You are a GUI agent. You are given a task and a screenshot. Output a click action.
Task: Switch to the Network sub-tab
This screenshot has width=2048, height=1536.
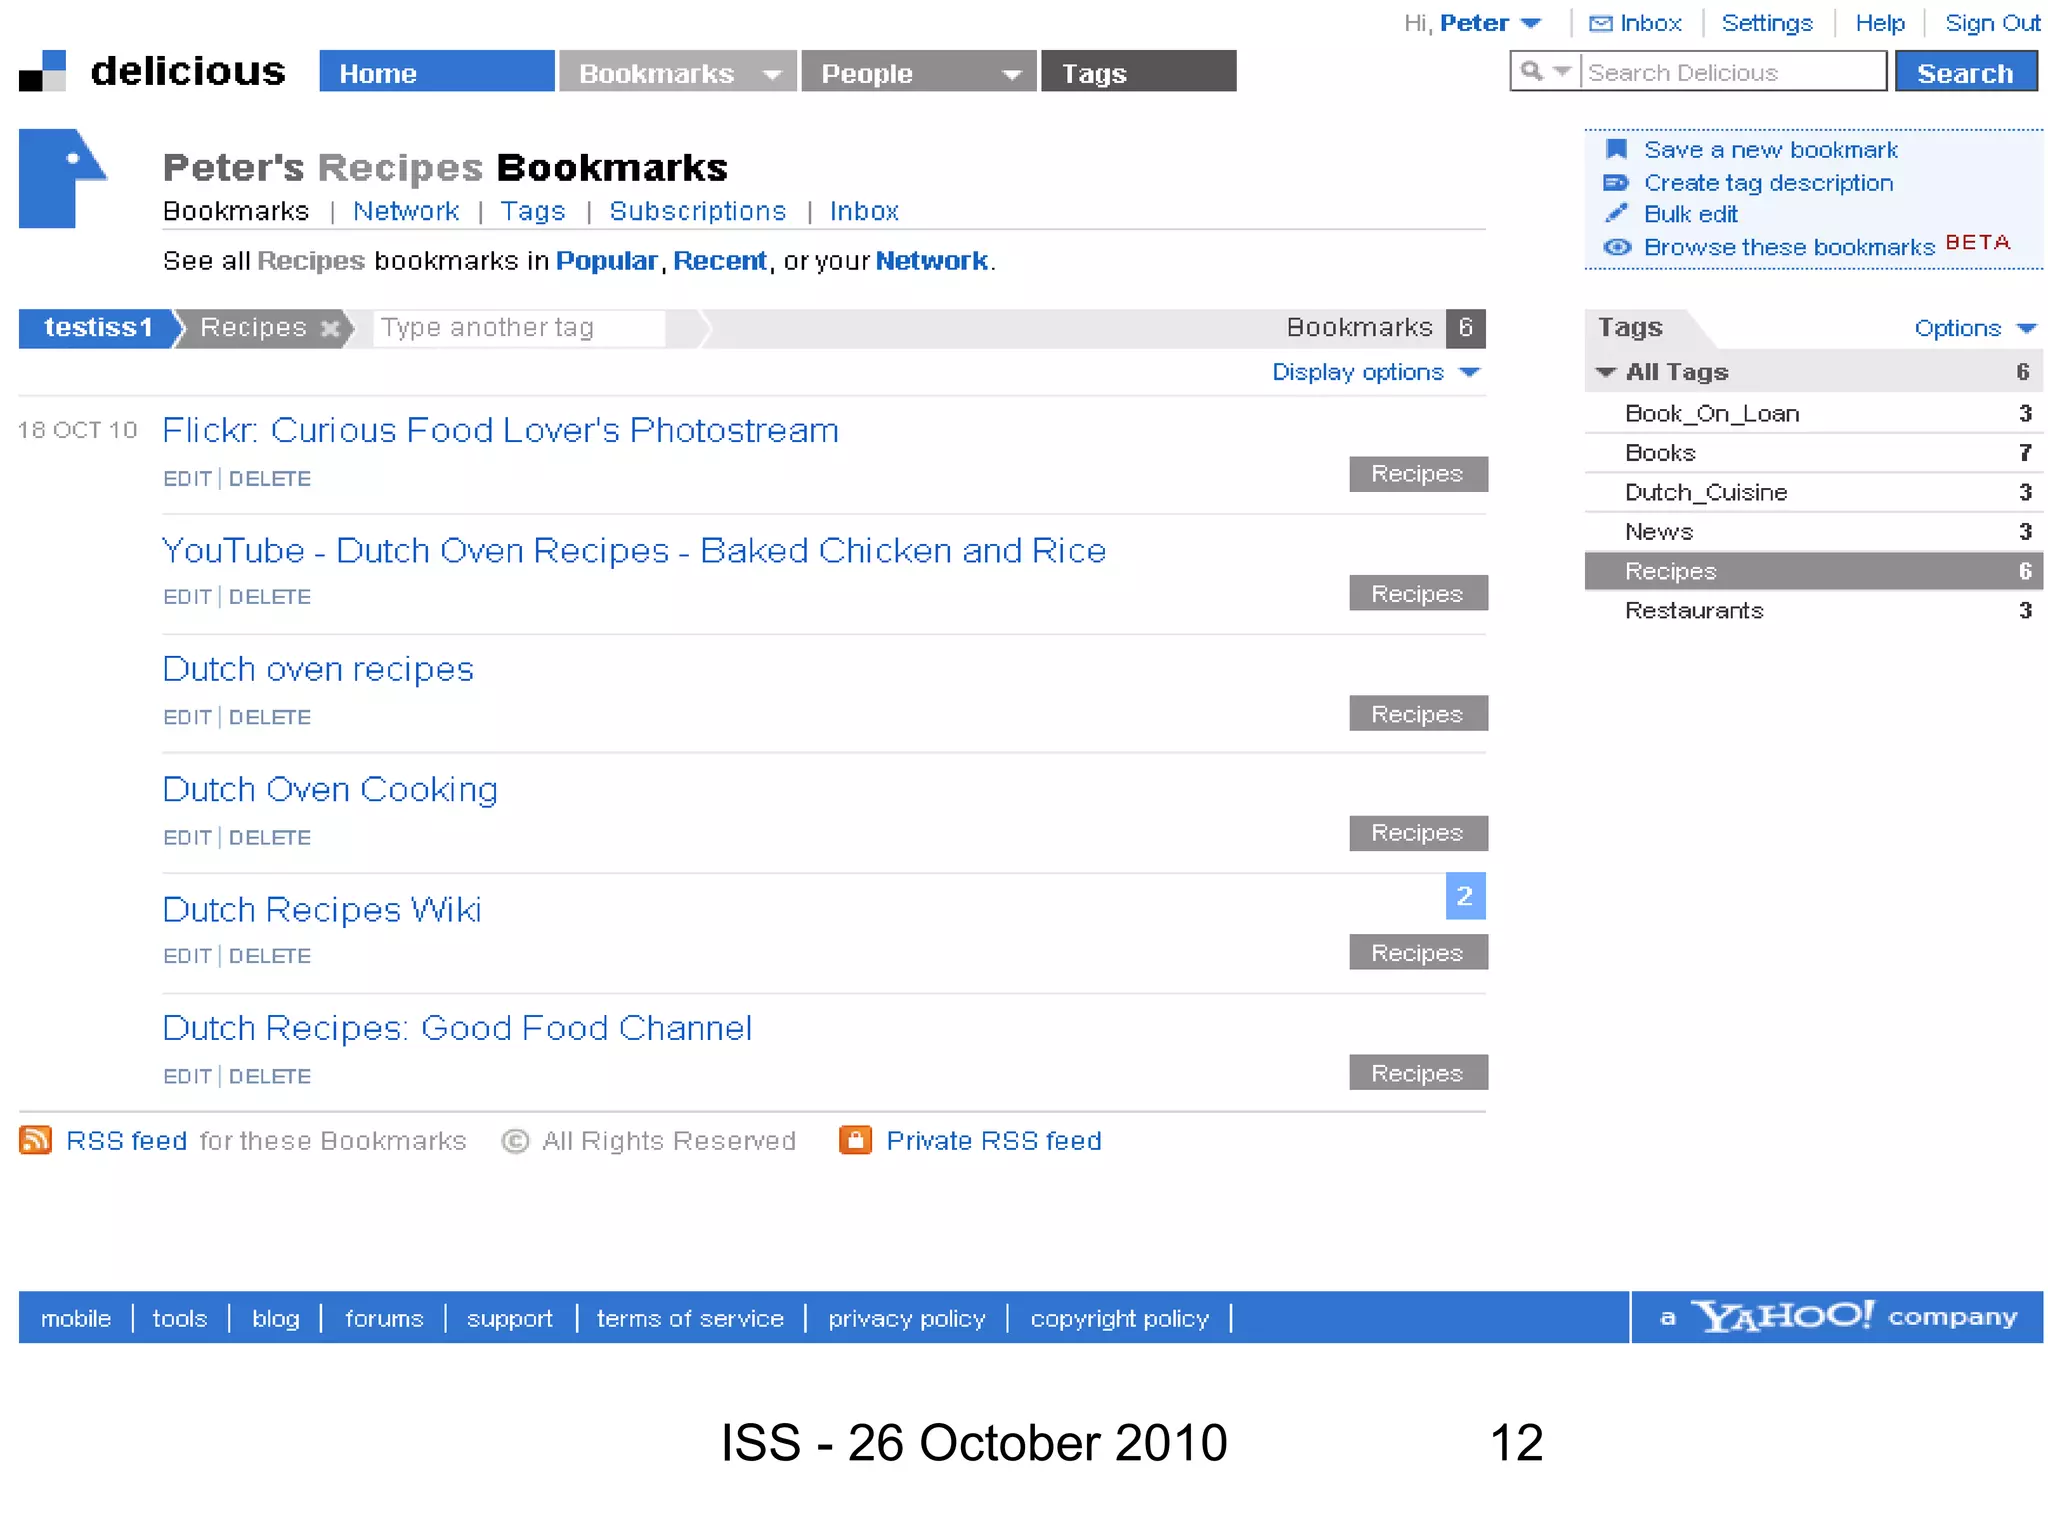(406, 211)
